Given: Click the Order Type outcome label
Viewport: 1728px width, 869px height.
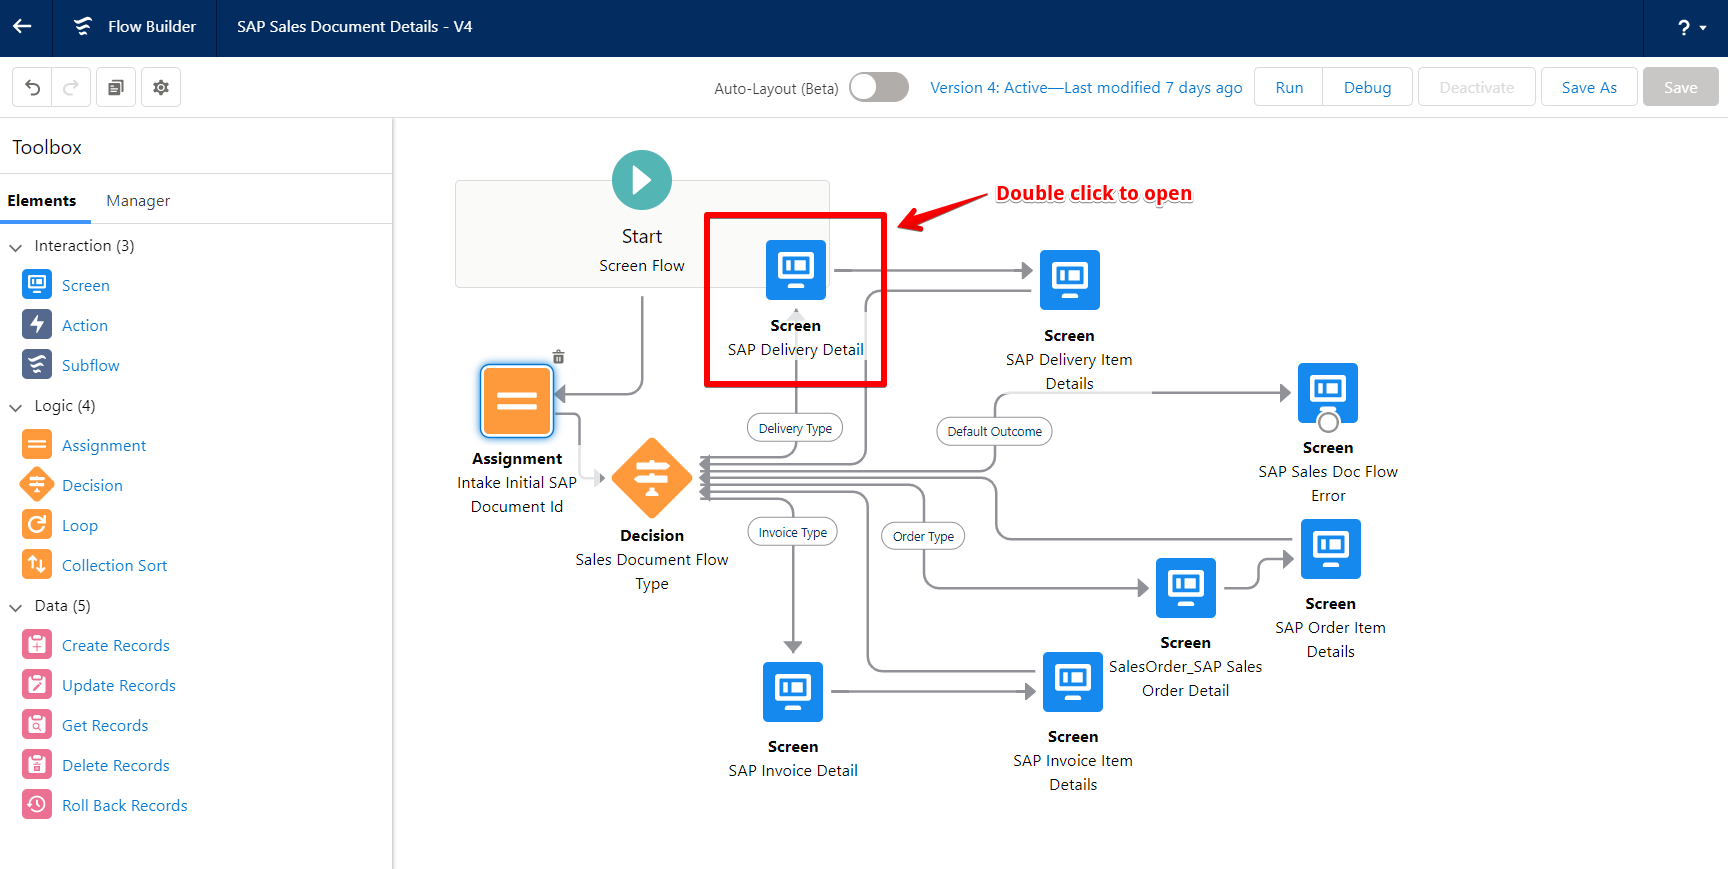Looking at the screenshot, I should coord(923,536).
